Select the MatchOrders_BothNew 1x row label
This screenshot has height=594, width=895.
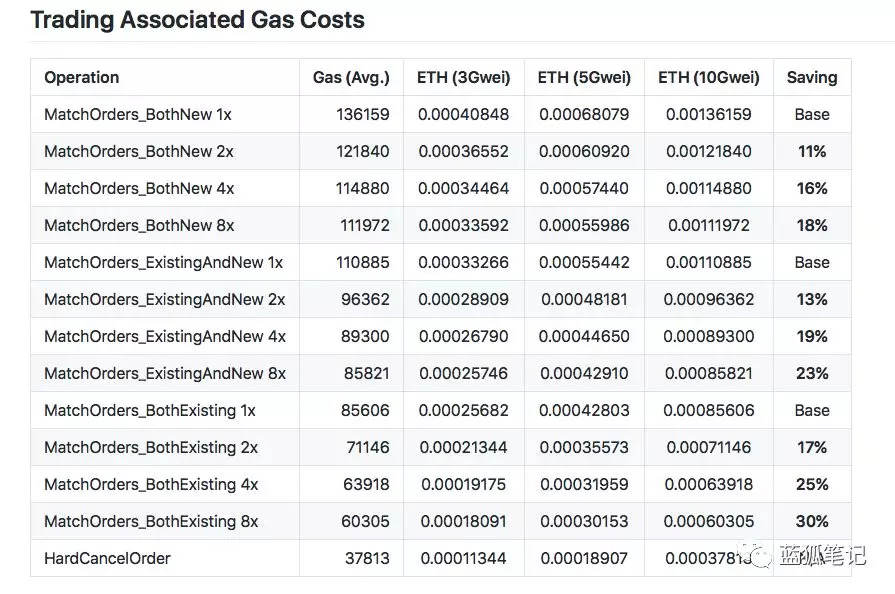tap(137, 114)
